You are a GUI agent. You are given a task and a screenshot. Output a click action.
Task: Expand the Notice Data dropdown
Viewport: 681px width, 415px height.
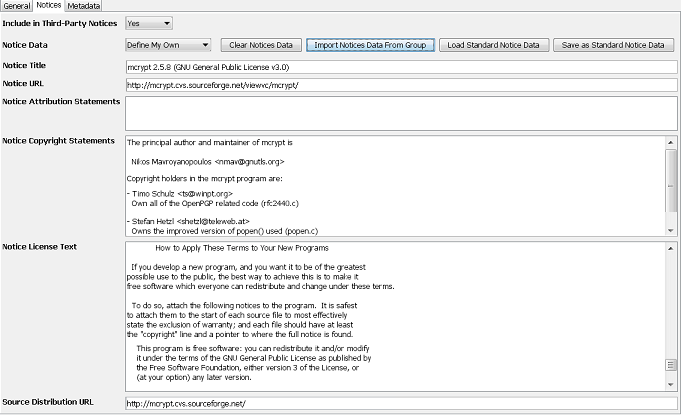coord(168,45)
